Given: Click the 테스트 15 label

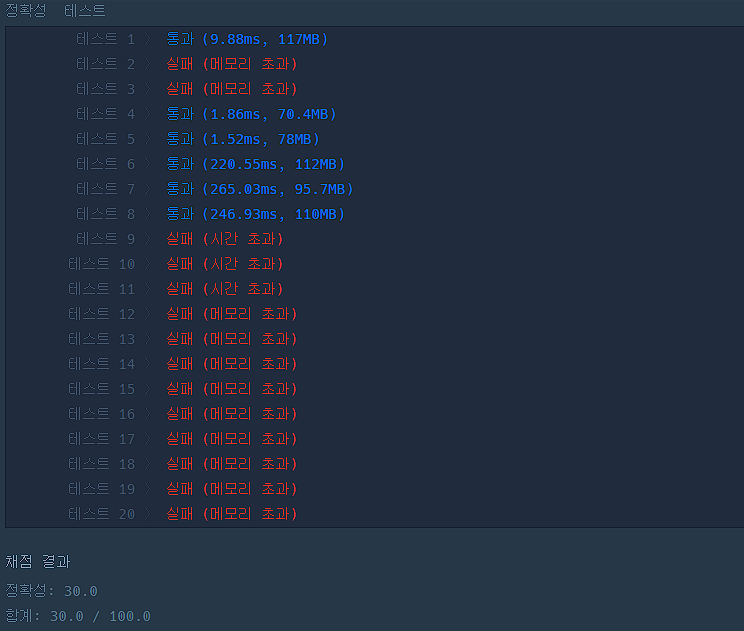Looking at the screenshot, I should (102, 389).
